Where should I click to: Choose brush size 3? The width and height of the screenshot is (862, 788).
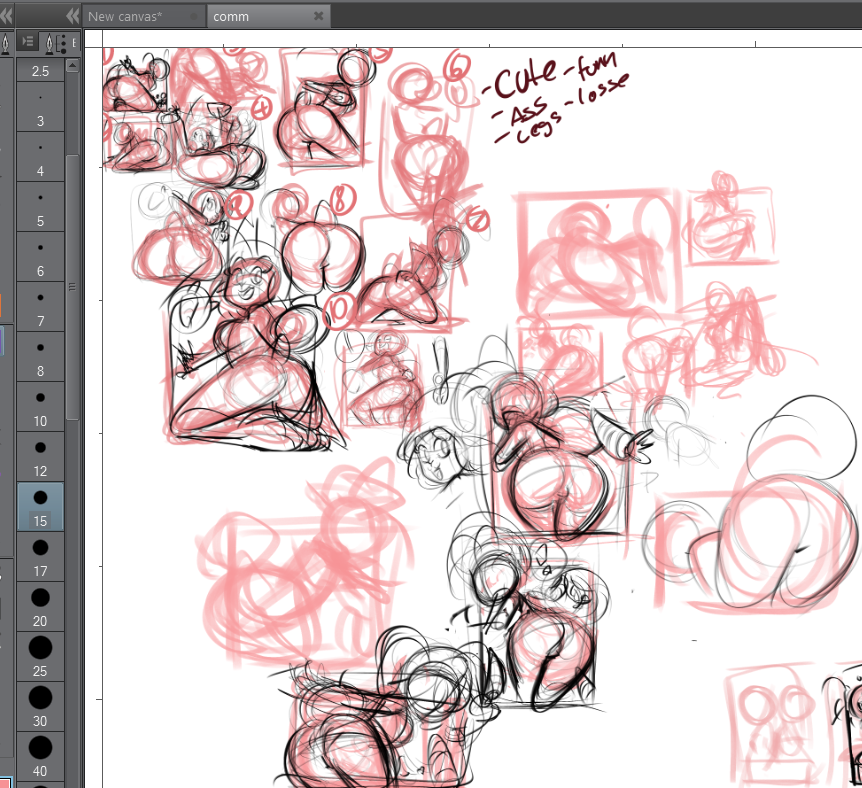(x=40, y=108)
